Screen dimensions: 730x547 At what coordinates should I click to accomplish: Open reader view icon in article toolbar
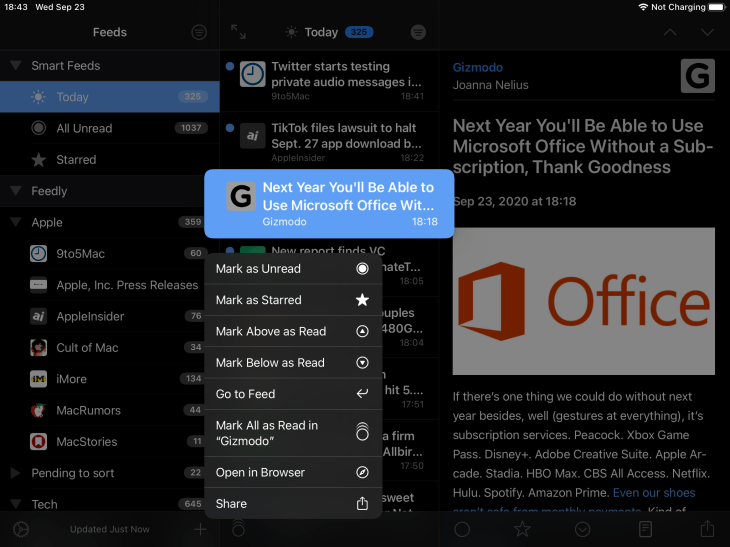click(x=646, y=529)
